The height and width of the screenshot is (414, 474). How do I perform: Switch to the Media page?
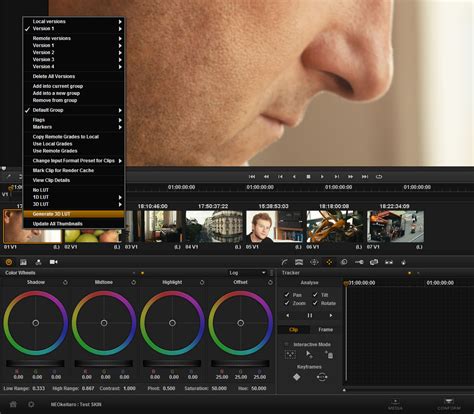tap(395, 404)
